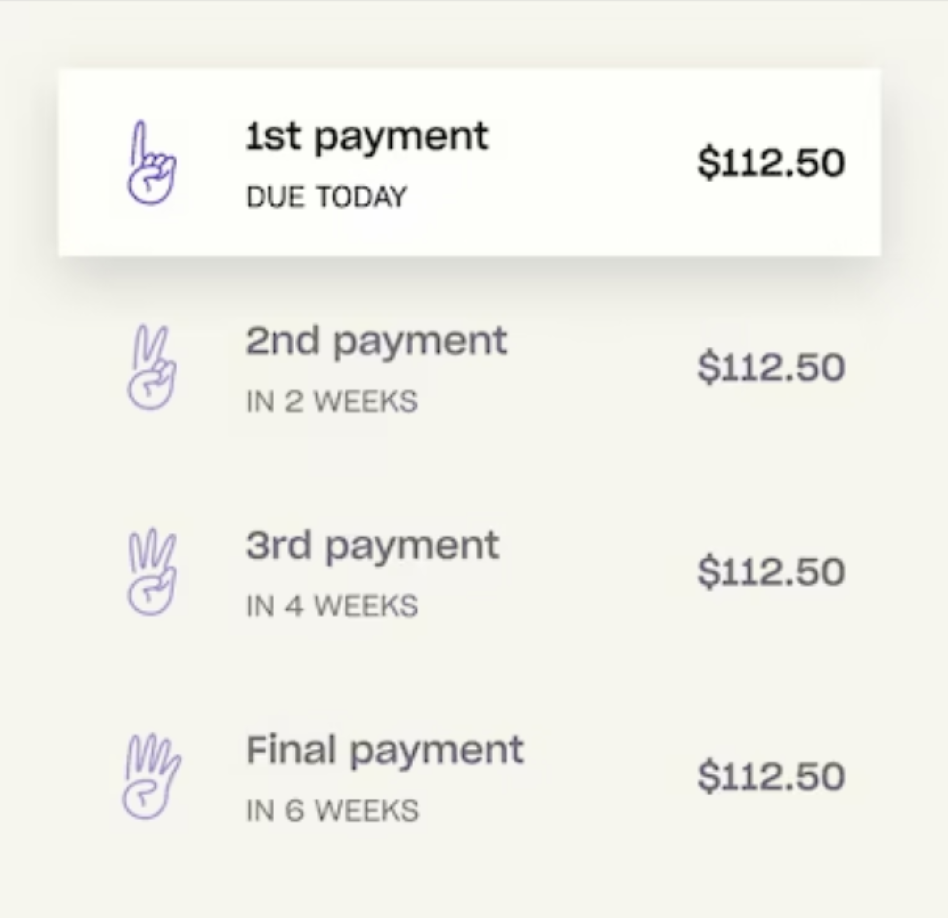Select the 1st payment title
The height and width of the screenshot is (918, 948).
tap(367, 138)
